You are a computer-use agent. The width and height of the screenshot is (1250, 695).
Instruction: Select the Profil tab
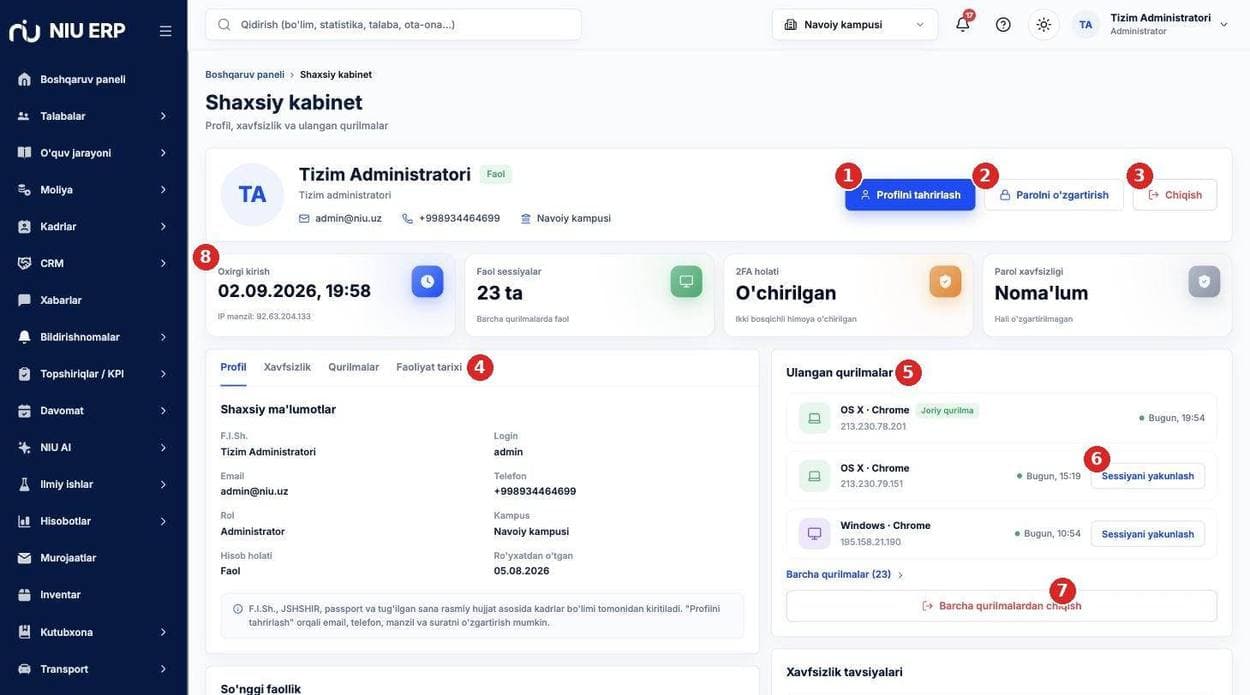tap(233, 367)
